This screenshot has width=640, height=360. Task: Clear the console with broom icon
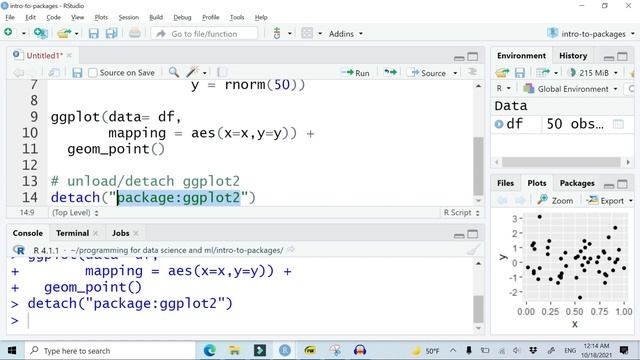(x=473, y=250)
